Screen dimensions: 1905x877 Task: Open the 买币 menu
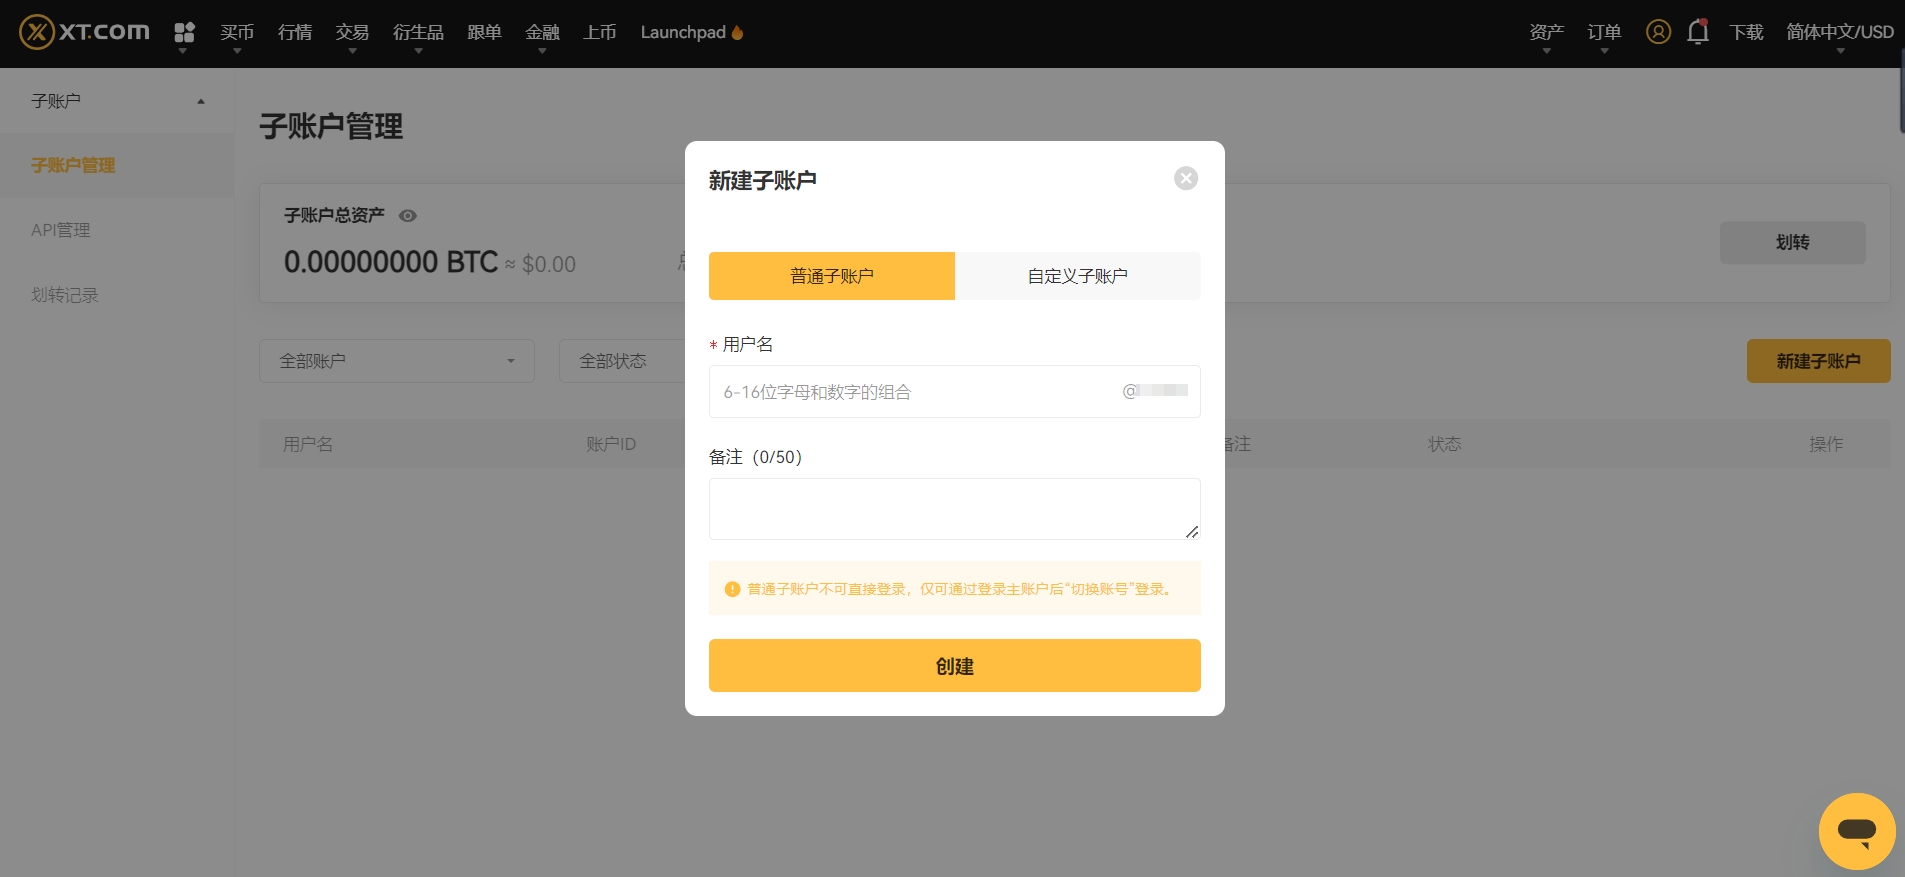pyautogui.click(x=237, y=33)
